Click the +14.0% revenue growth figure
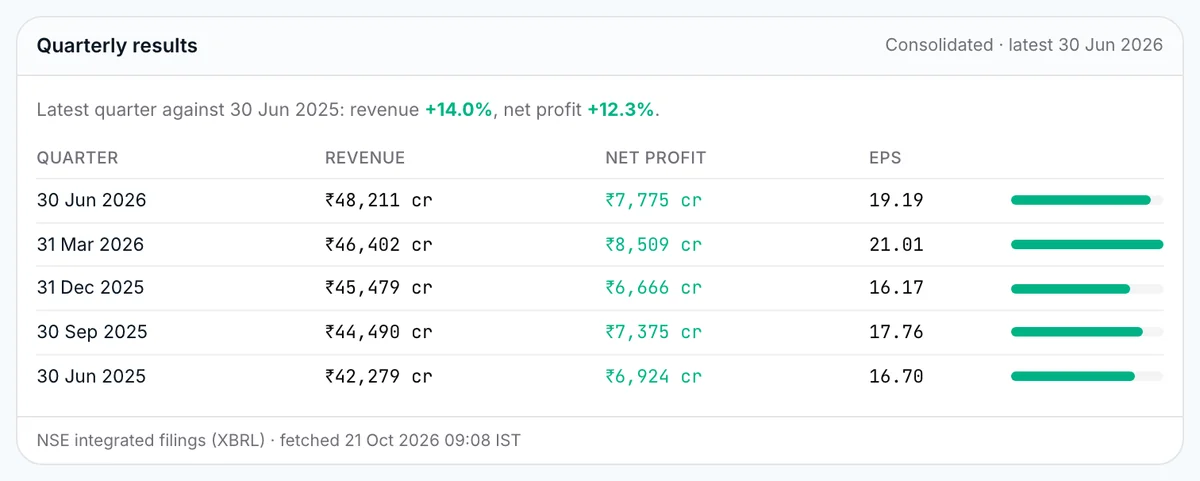The width and height of the screenshot is (1200, 481). click(459, 110)
